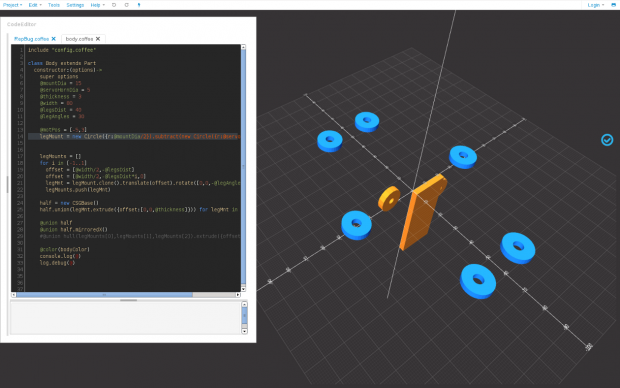The height and width of the screenshot is (388, 620).
Task: Click the '@union half.mirroredX()' line
Action: pos(74,229)
